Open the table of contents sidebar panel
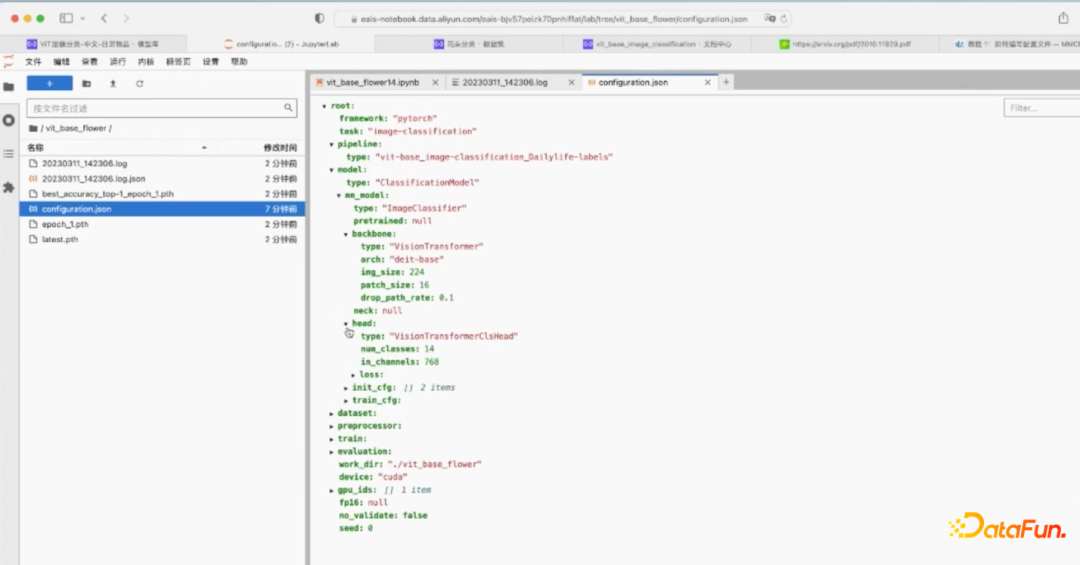The height and width of the screenshot is (565, 1080). click(x=8, y=154)
